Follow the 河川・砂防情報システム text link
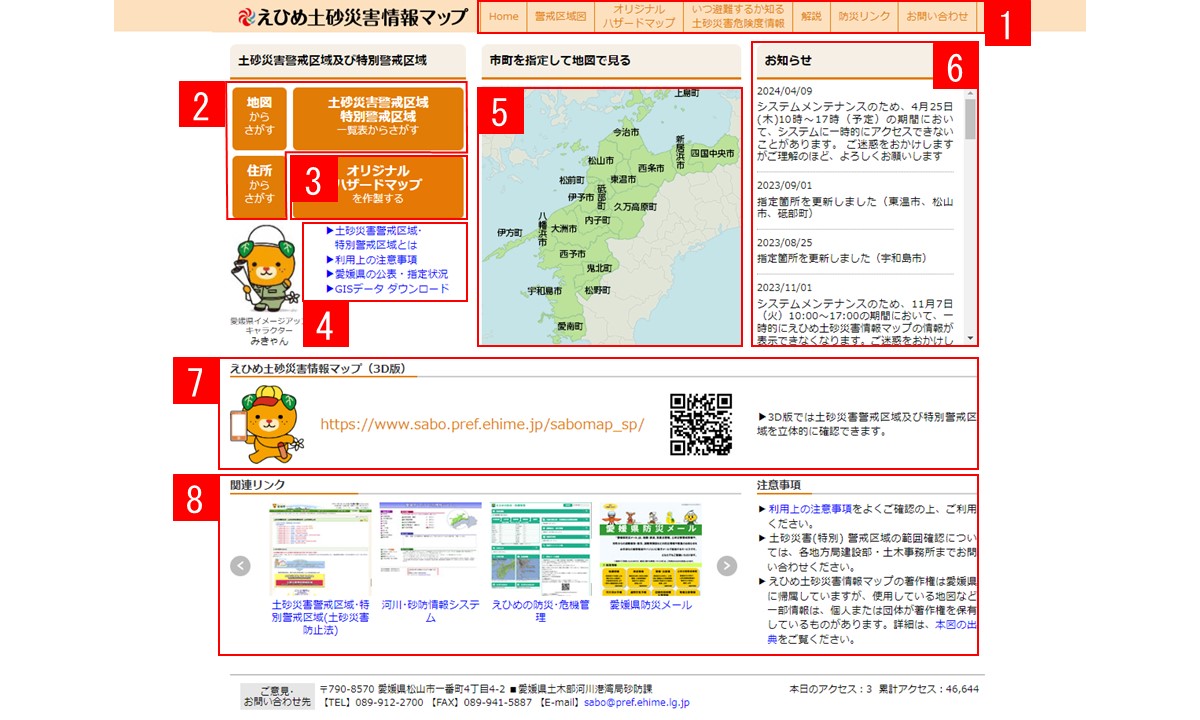Image resolution: width=1200 pixels, height=720 pixels. (430, 611)
